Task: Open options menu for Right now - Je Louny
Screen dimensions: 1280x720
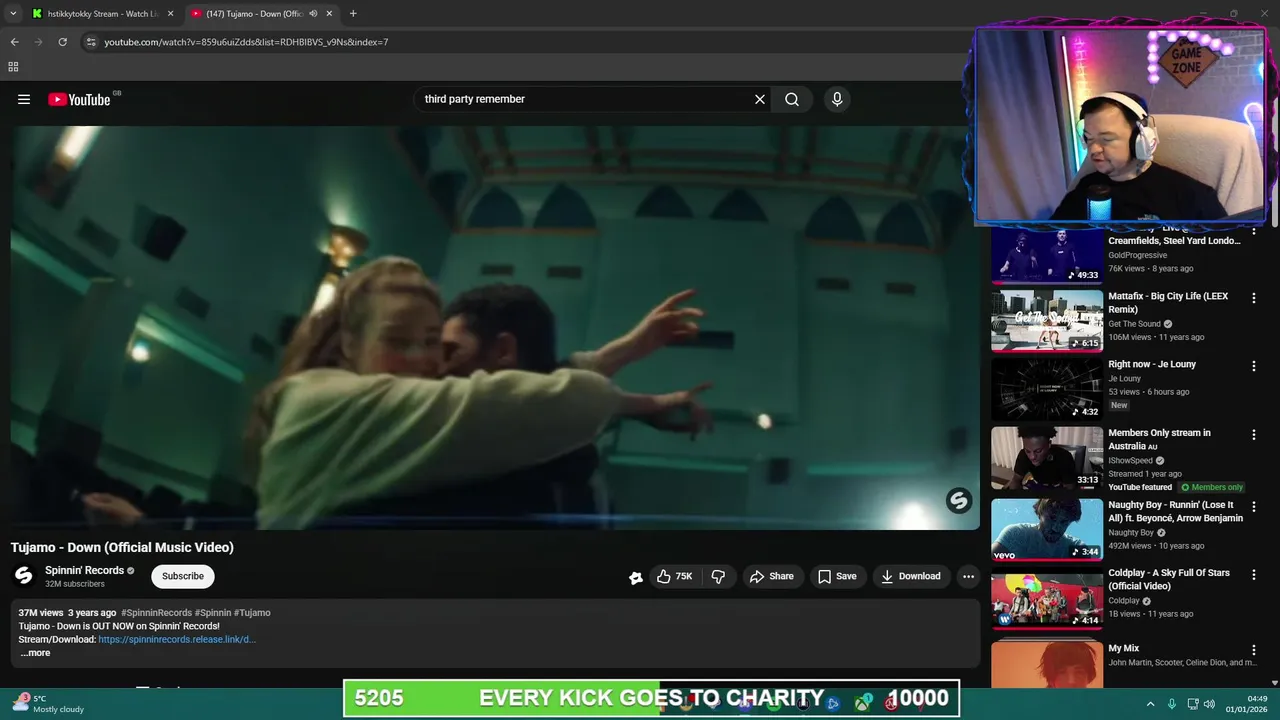Action: [x=1254, y=366]
